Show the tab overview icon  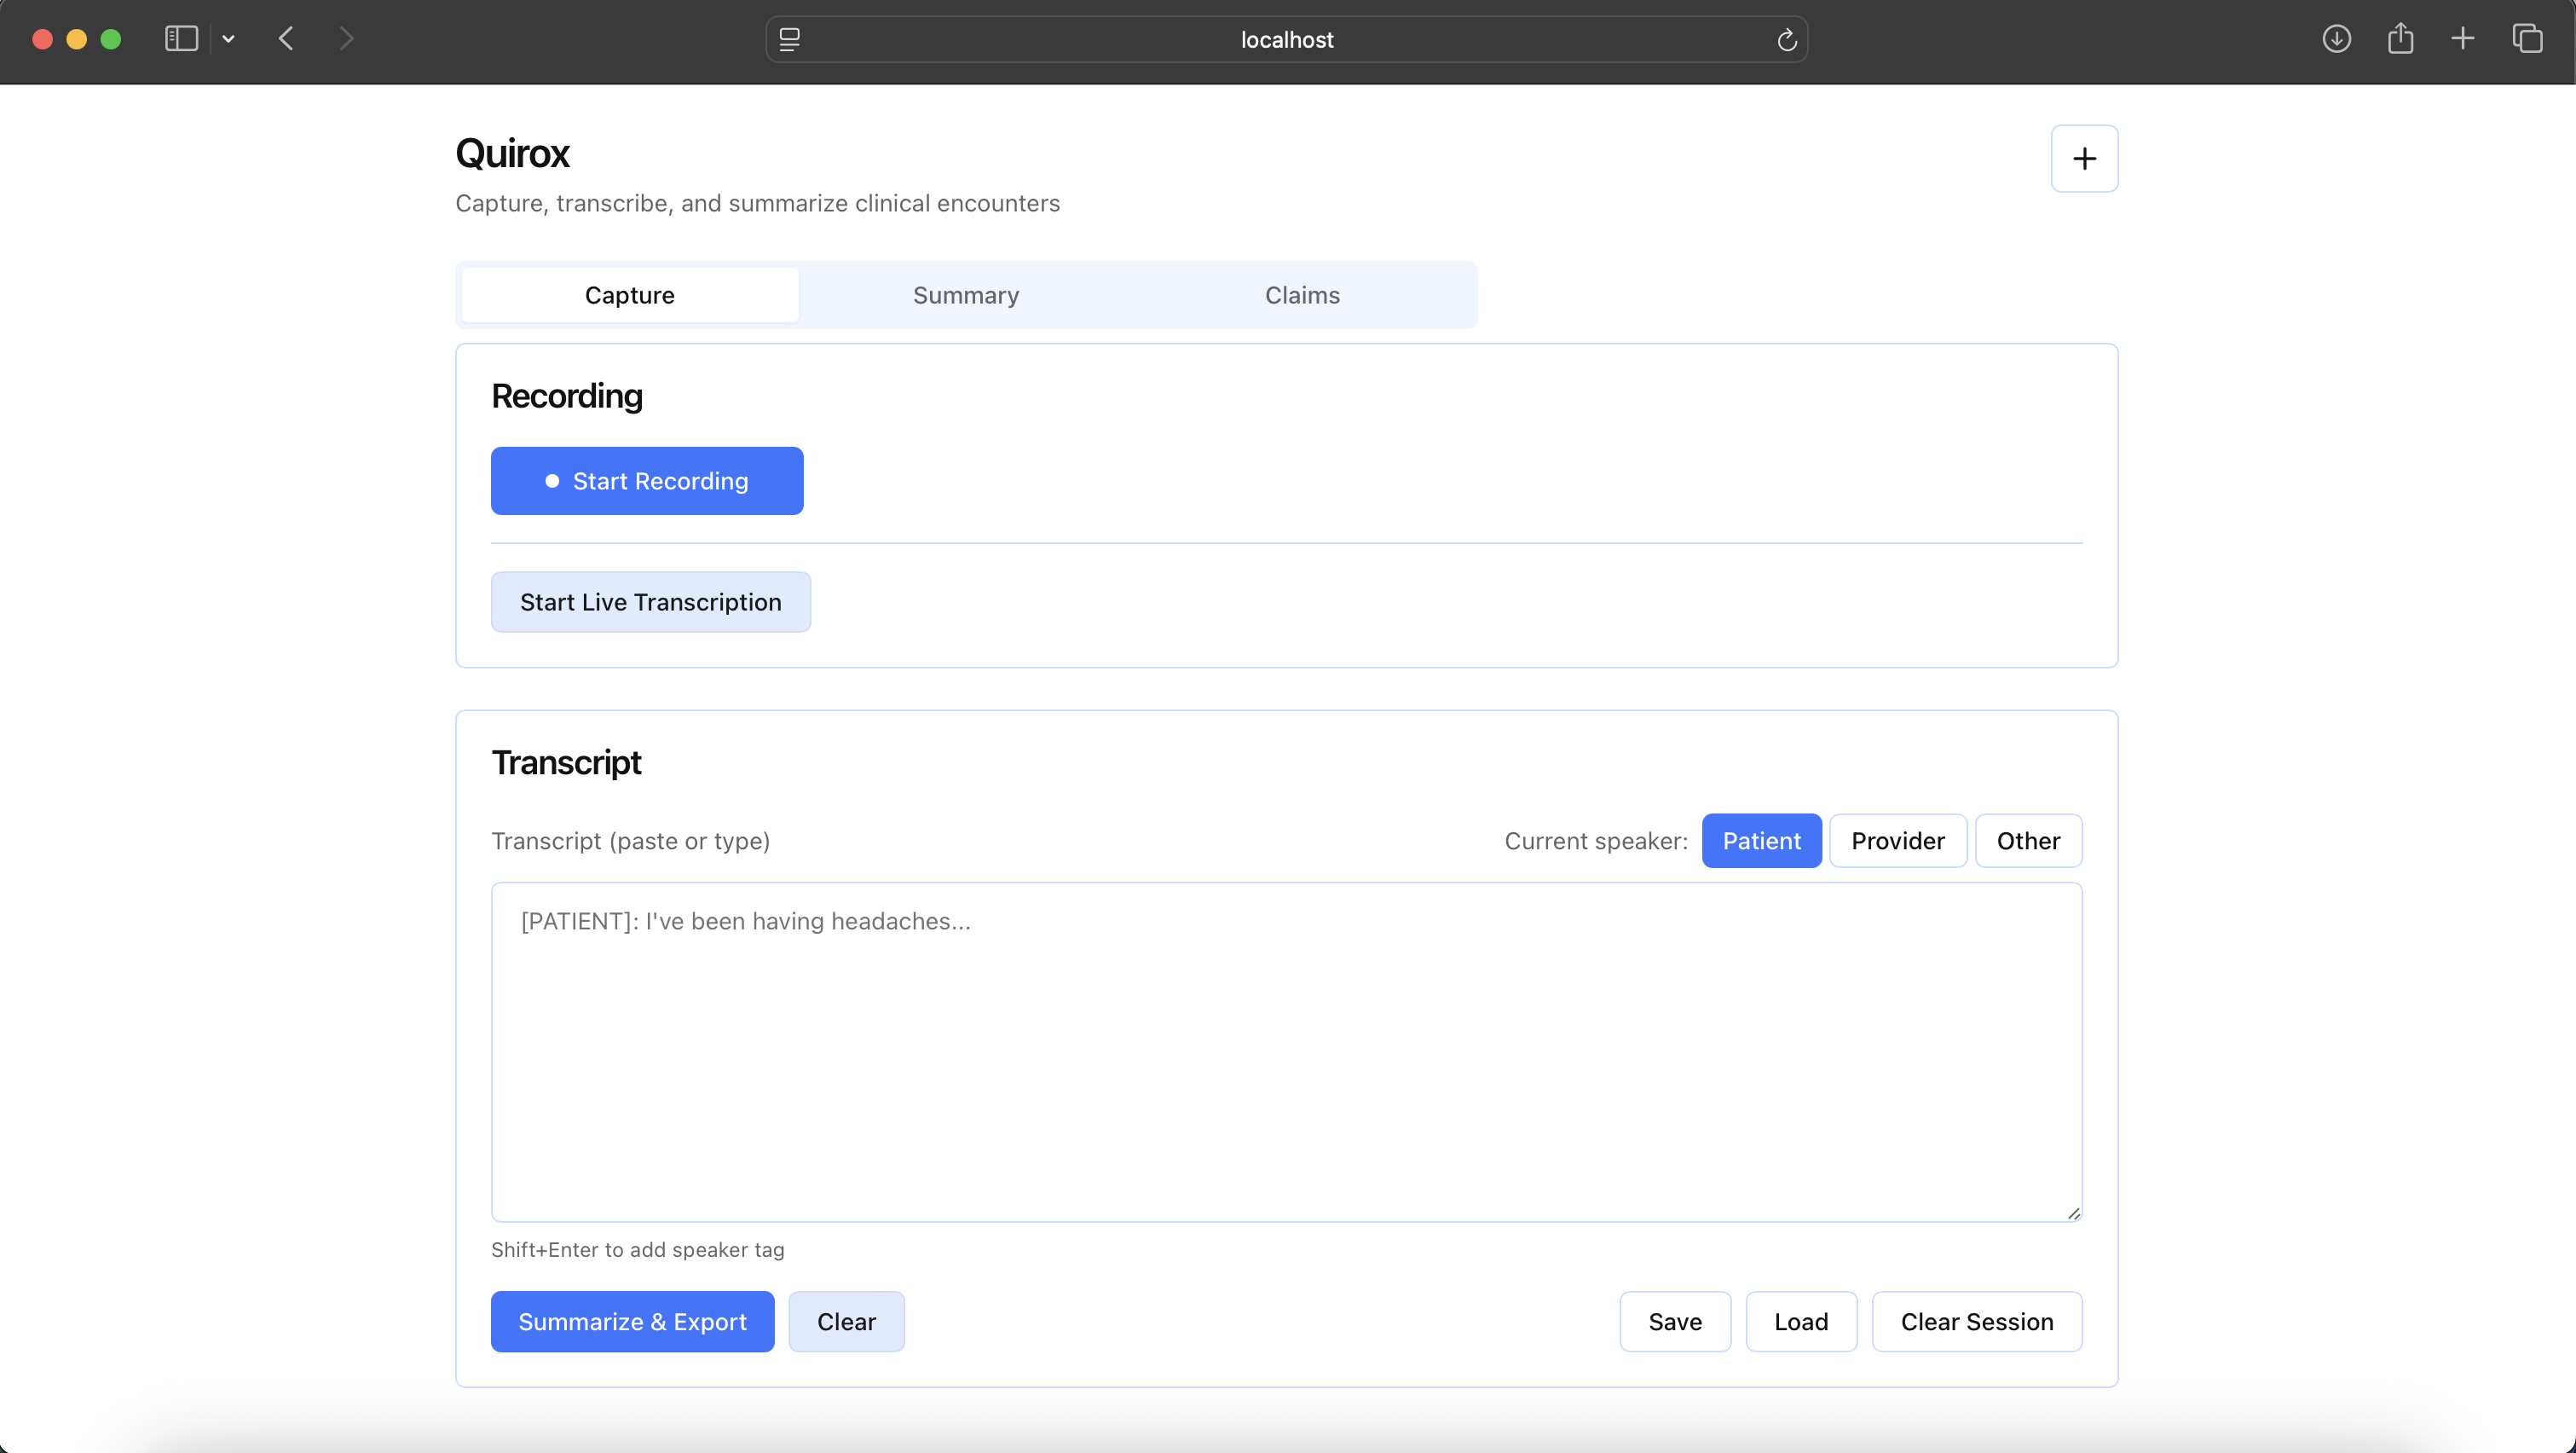click(x=2527, y=39)
